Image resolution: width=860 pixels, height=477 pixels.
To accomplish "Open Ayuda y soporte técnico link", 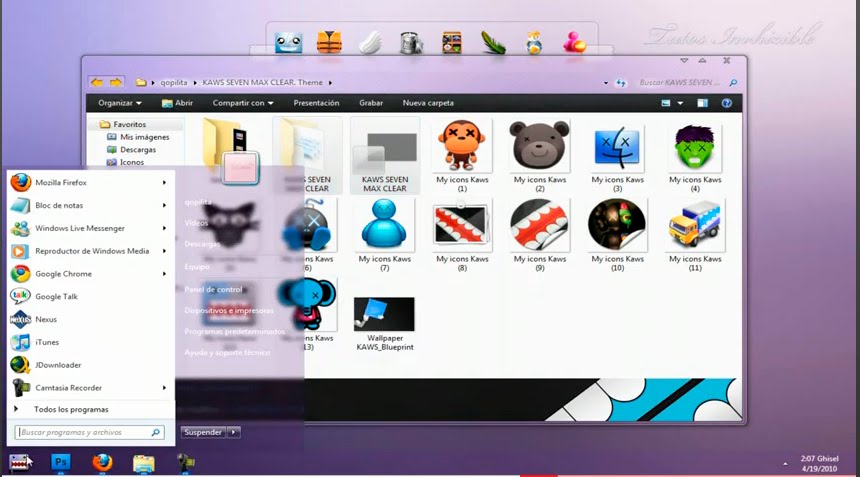I will (x=227, y=353).
